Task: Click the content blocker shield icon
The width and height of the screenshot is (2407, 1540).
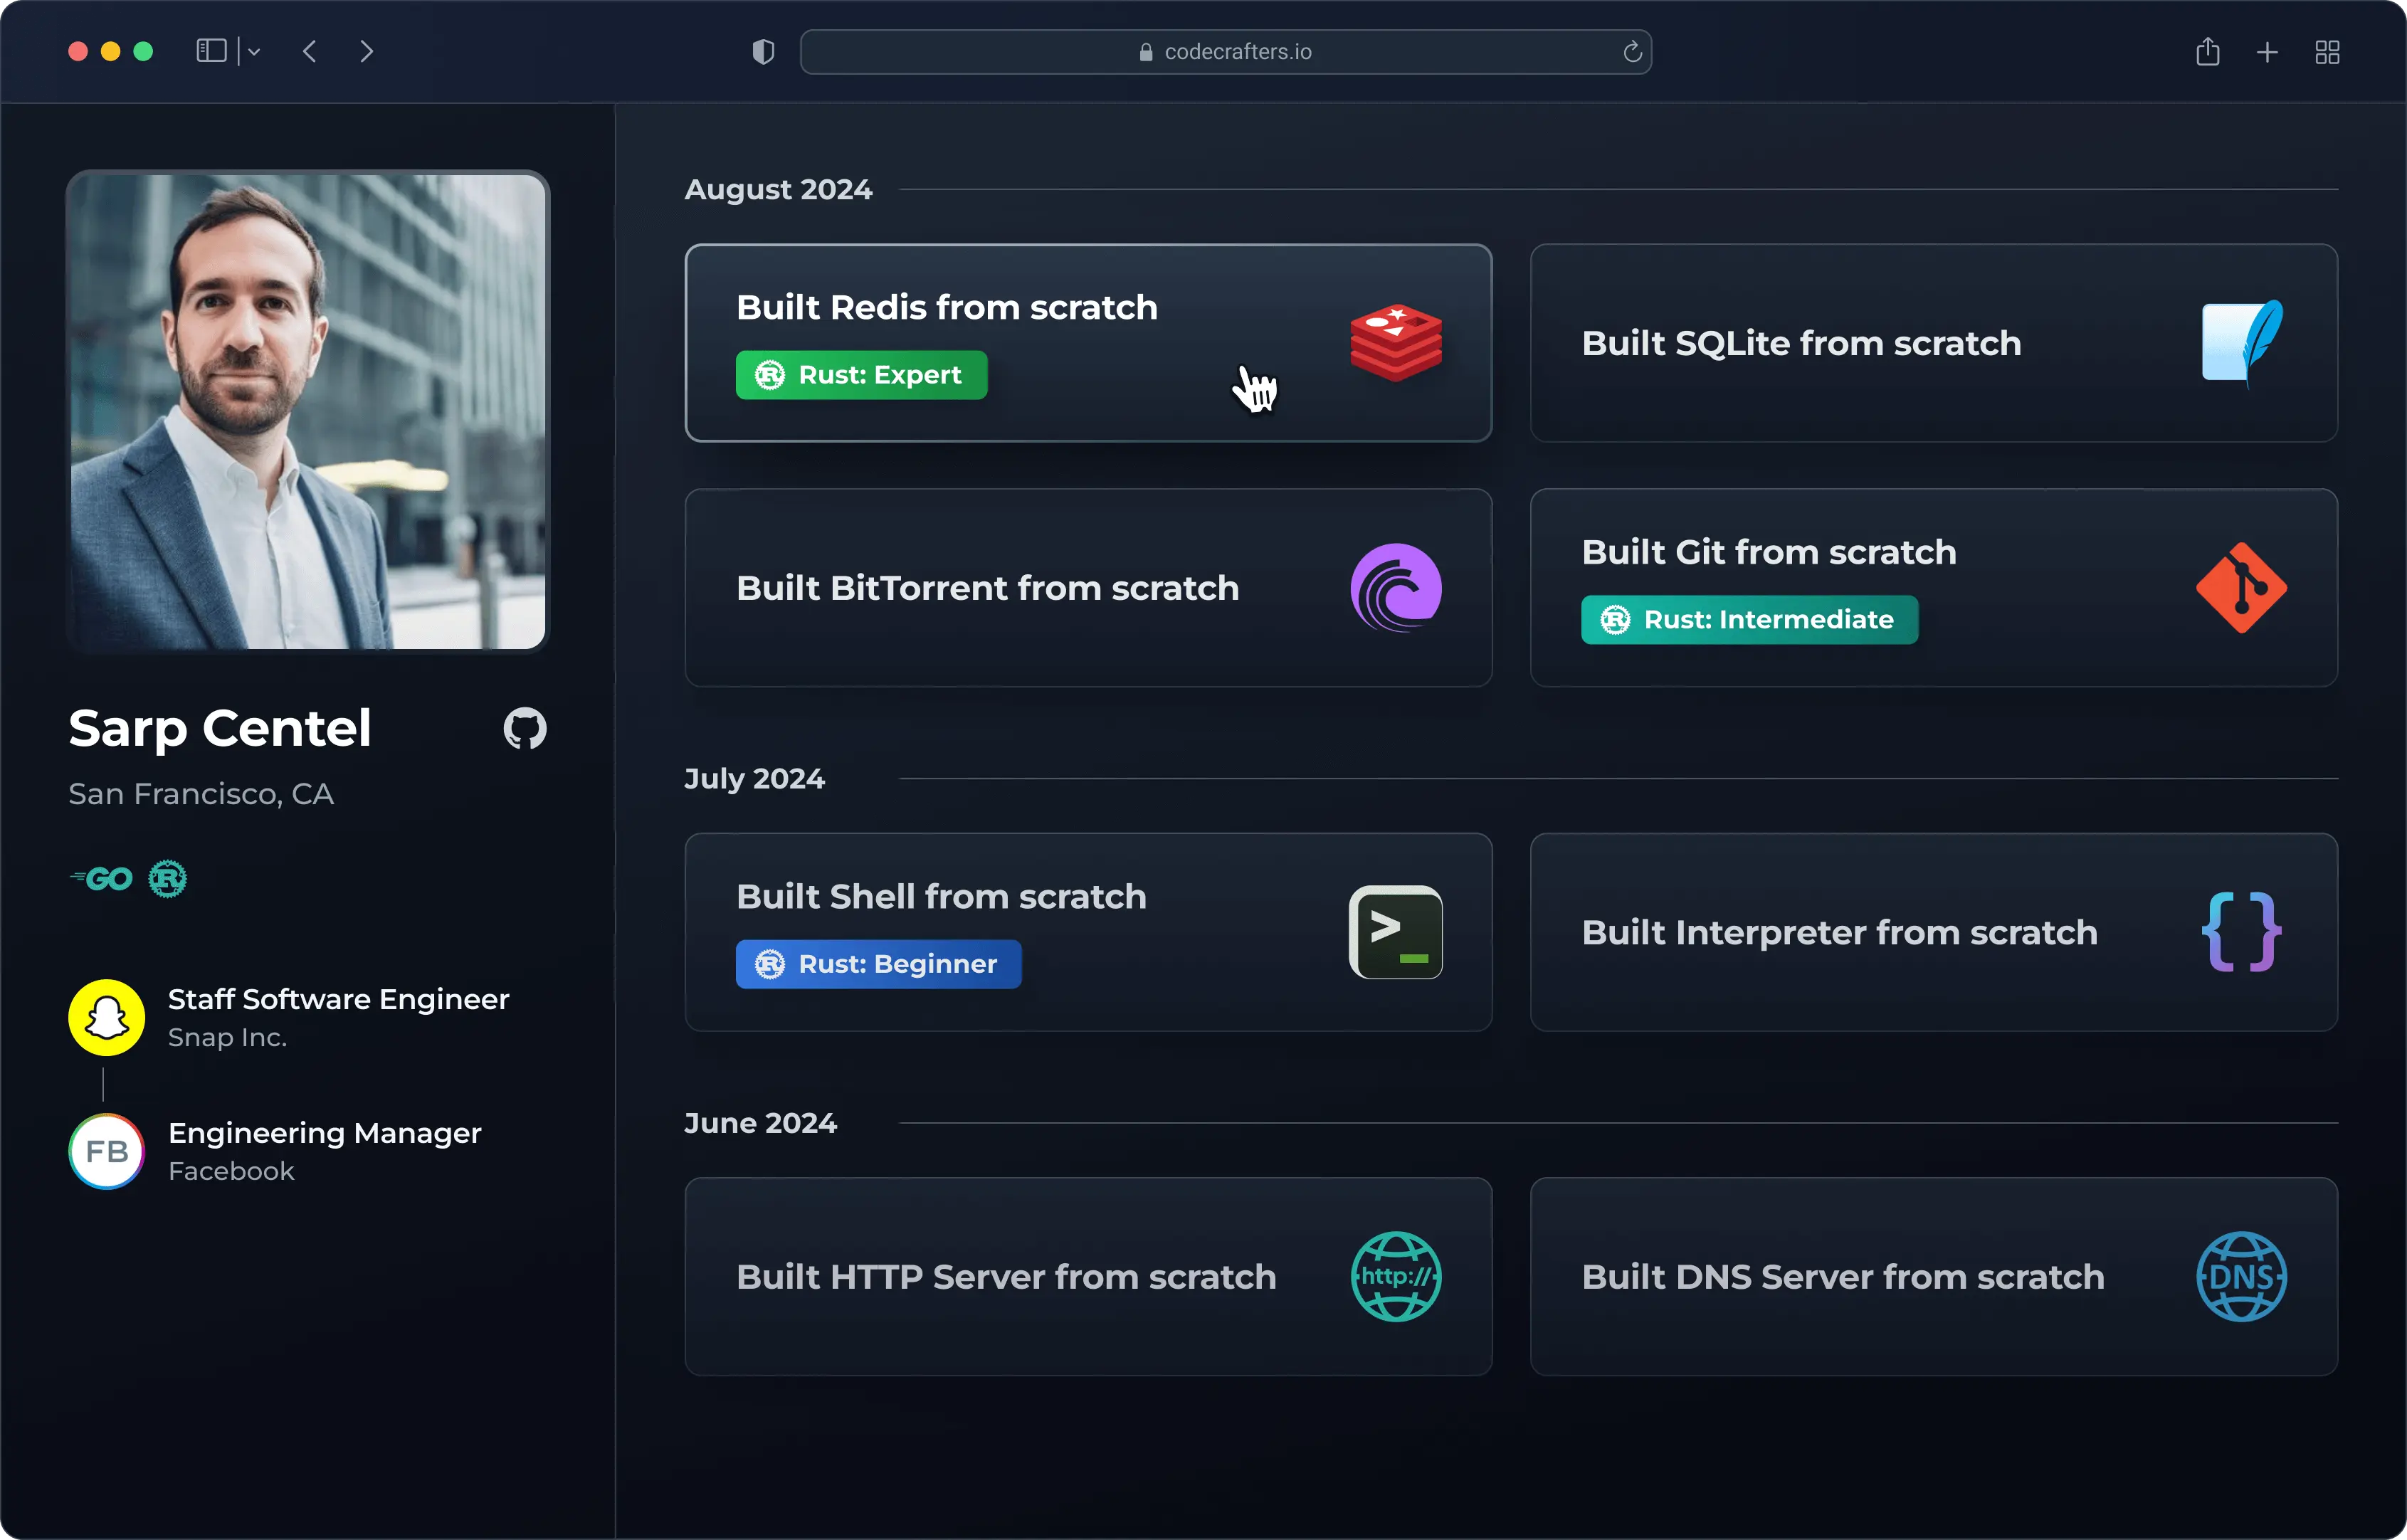Action: (762, 51)
